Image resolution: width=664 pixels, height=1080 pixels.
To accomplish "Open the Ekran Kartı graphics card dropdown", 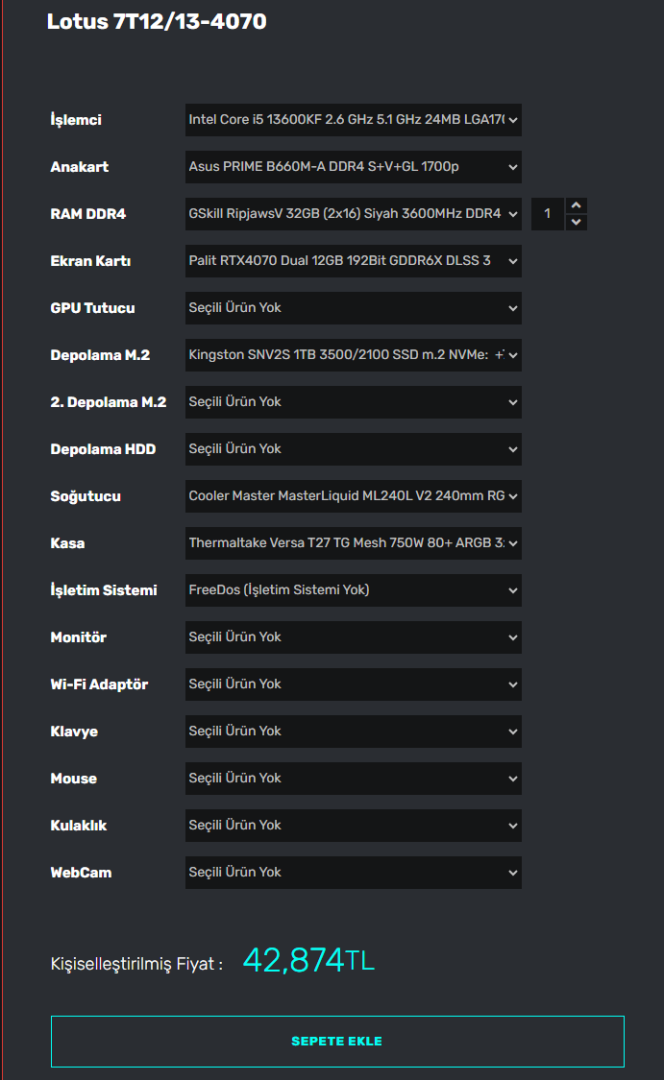I will (353, 261).
